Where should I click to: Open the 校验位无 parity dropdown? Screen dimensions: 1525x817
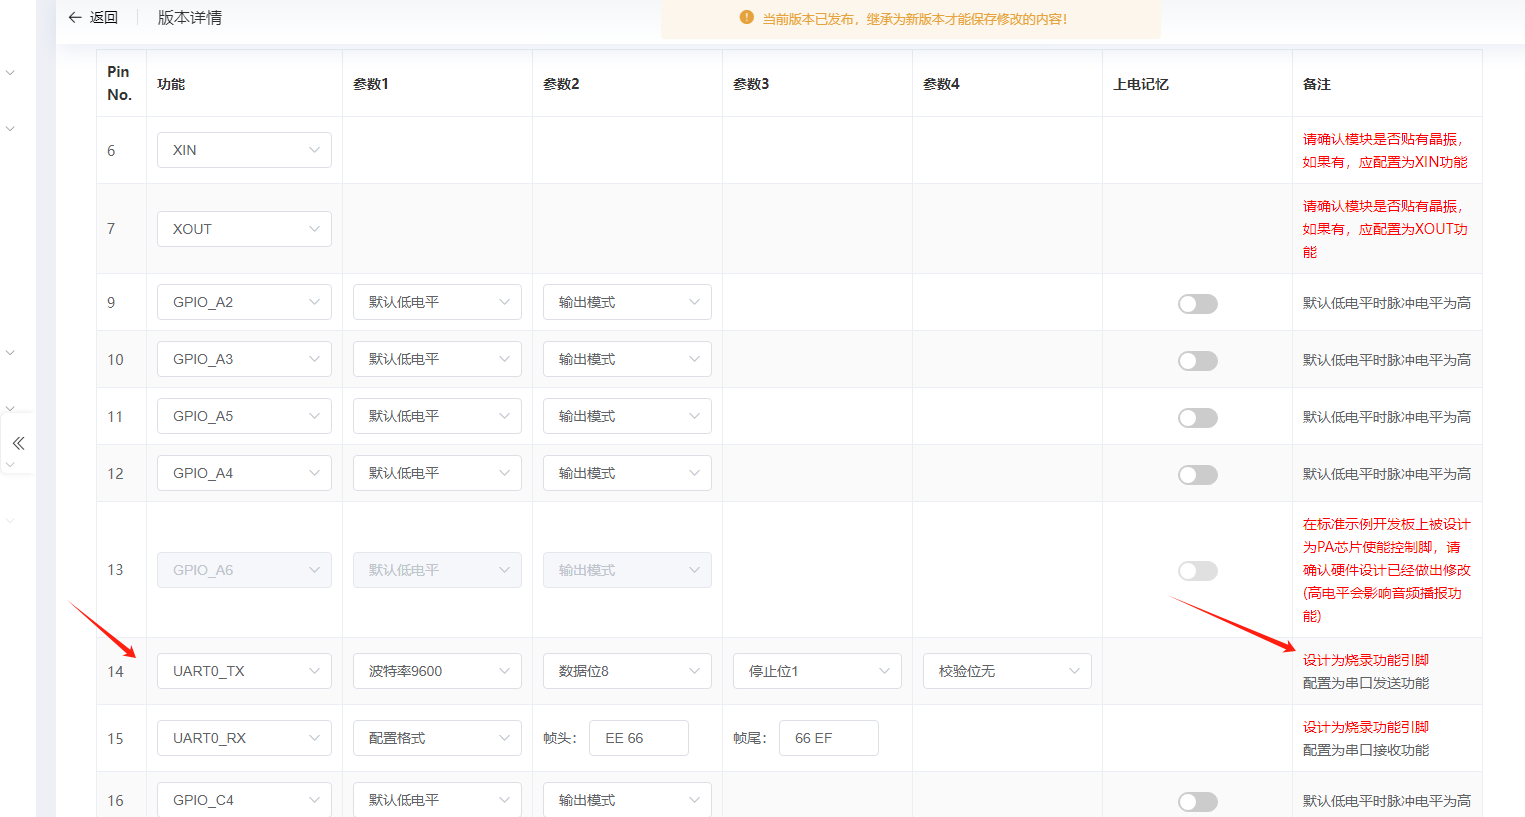(x=1007, y=671)
